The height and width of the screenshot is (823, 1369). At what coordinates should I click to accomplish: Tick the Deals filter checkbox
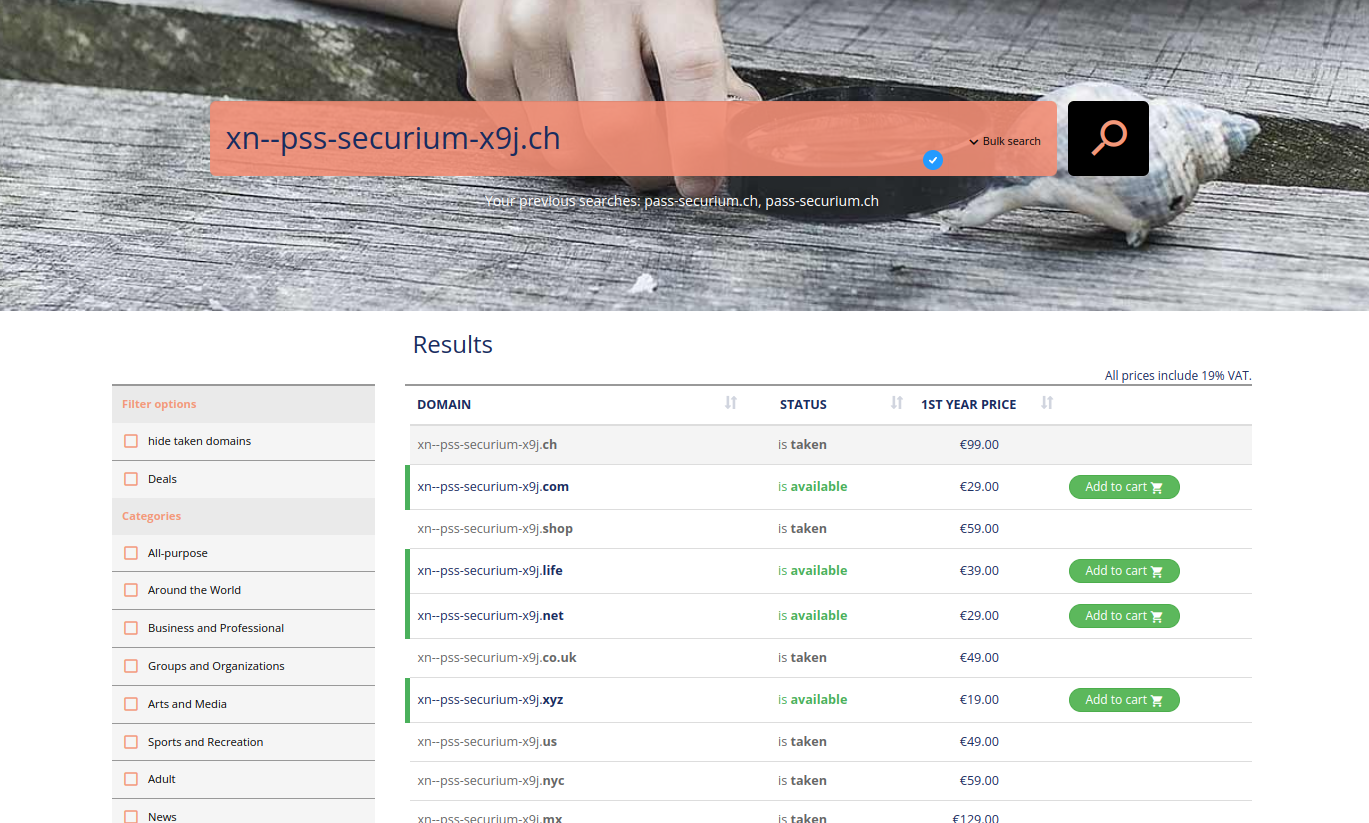131,479
